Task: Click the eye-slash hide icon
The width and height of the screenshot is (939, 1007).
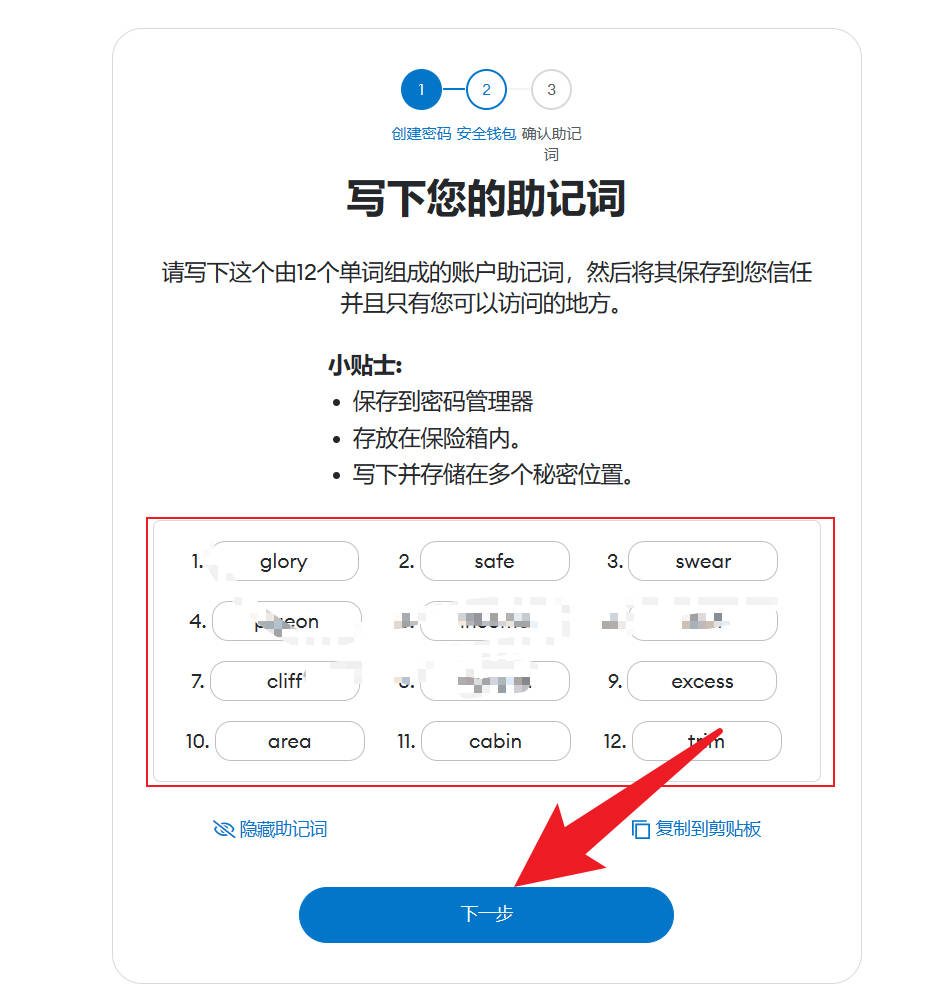Action: [224, 829]
